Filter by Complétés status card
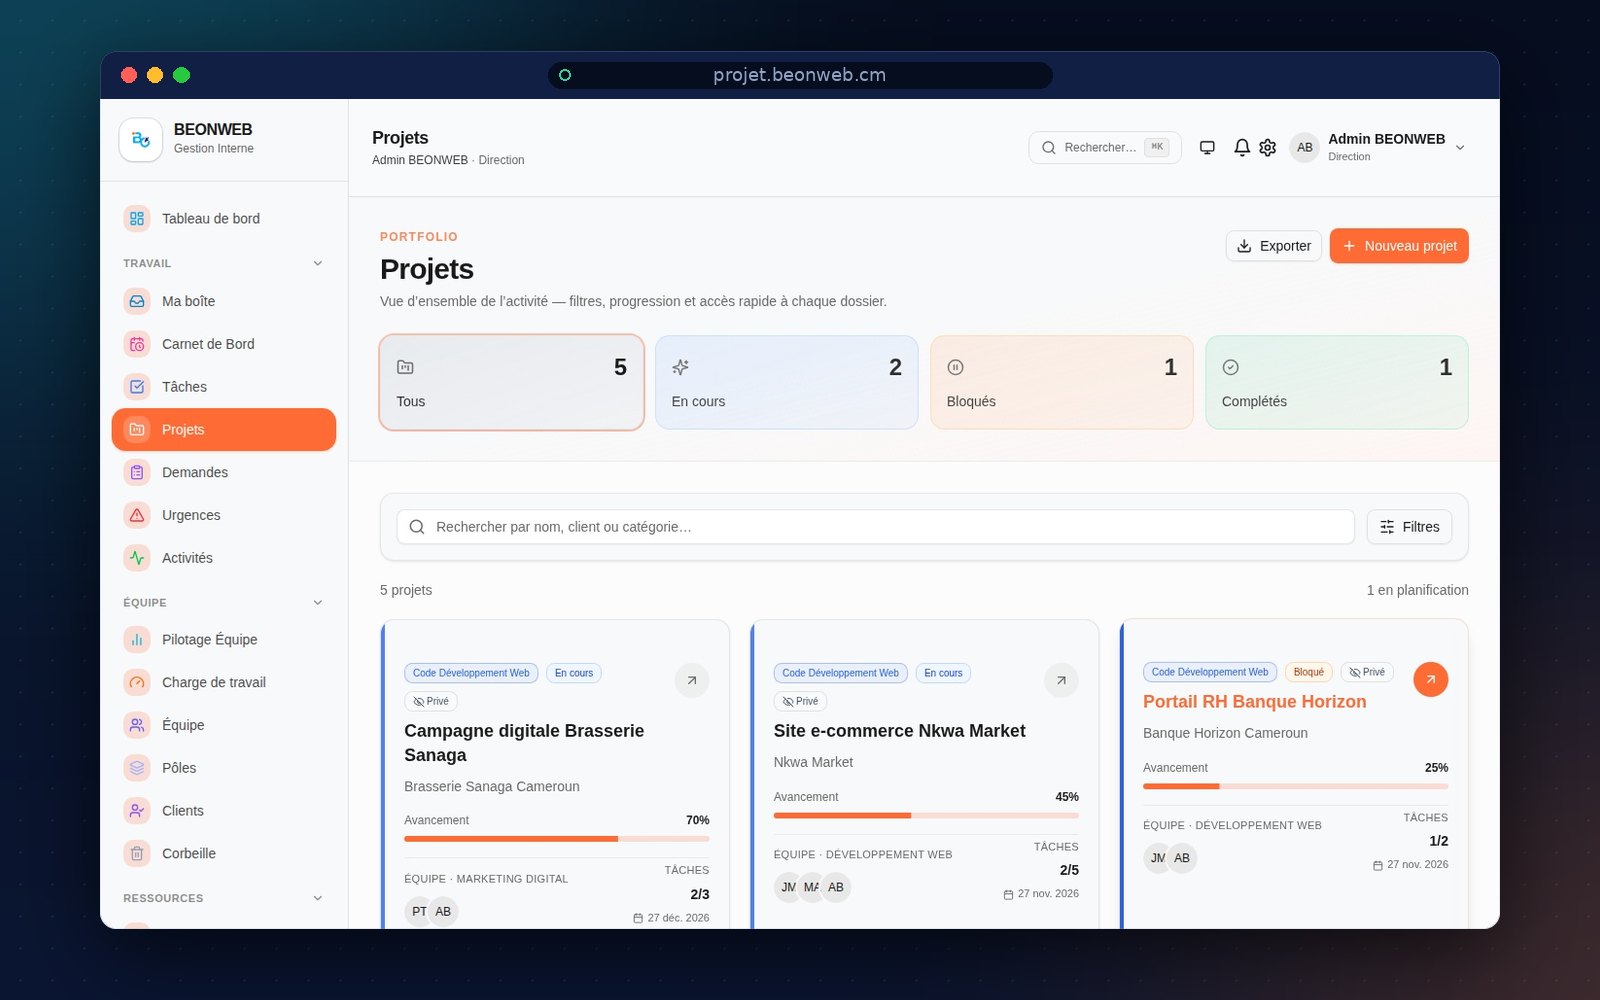The height and width of the screenshot is (1000, 1600). (1337, 383)
